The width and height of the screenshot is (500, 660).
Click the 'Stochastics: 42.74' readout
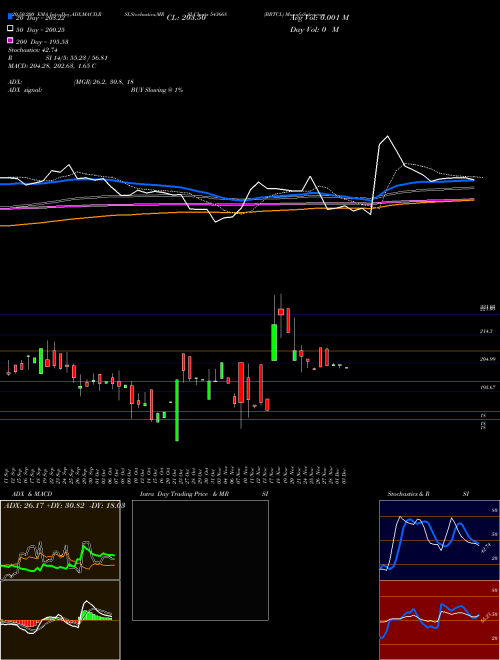[33, 50]
